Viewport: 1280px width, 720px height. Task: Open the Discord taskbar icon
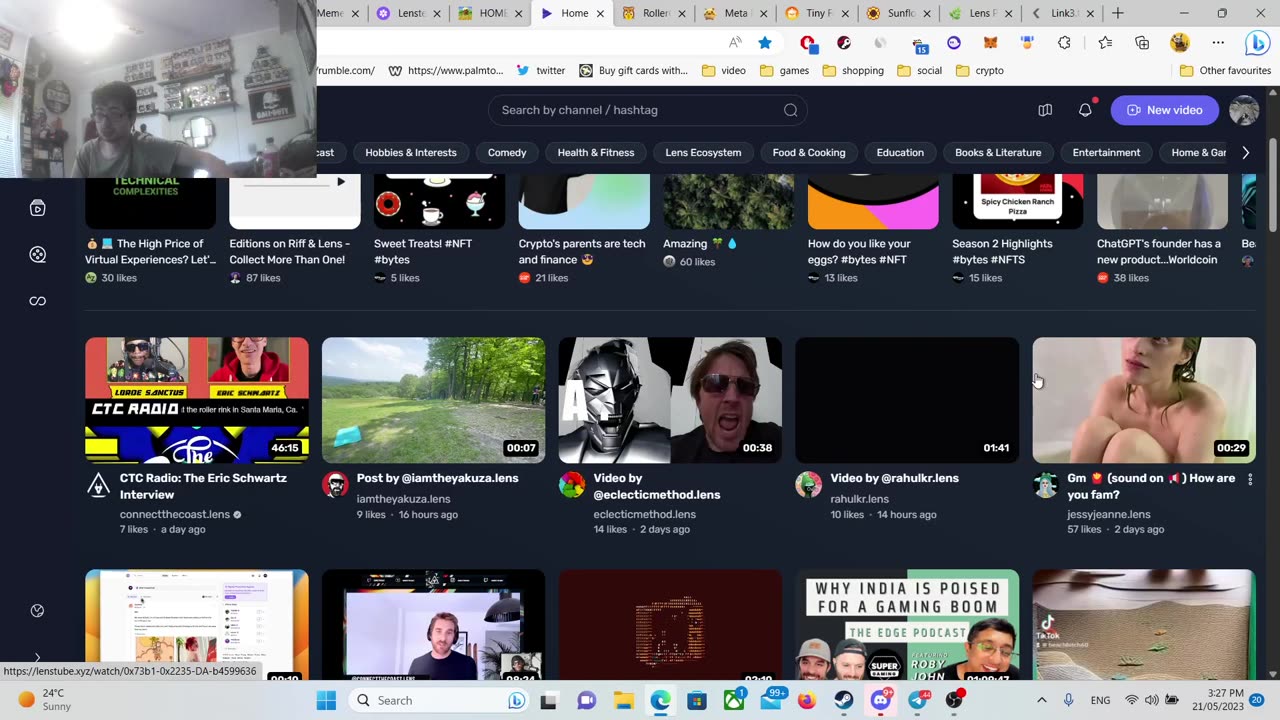[x=880, y=700]
